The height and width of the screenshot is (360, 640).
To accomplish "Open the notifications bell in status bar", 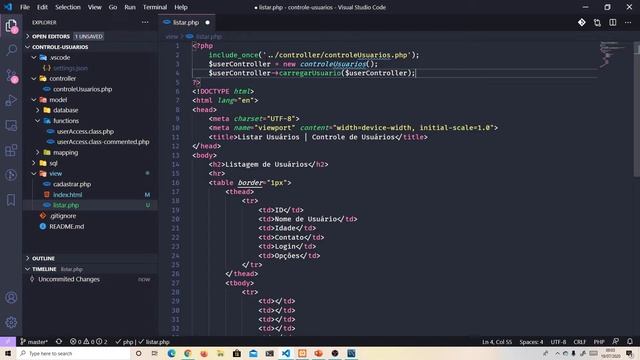I will click(x=630, y=342).
